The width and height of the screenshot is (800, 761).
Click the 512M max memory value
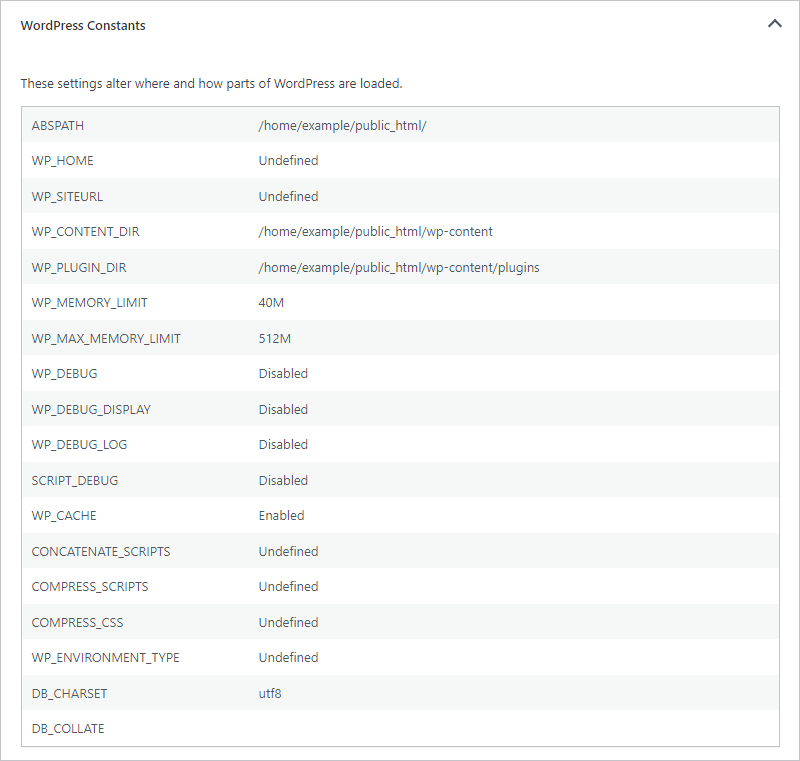tap(275, 338)
